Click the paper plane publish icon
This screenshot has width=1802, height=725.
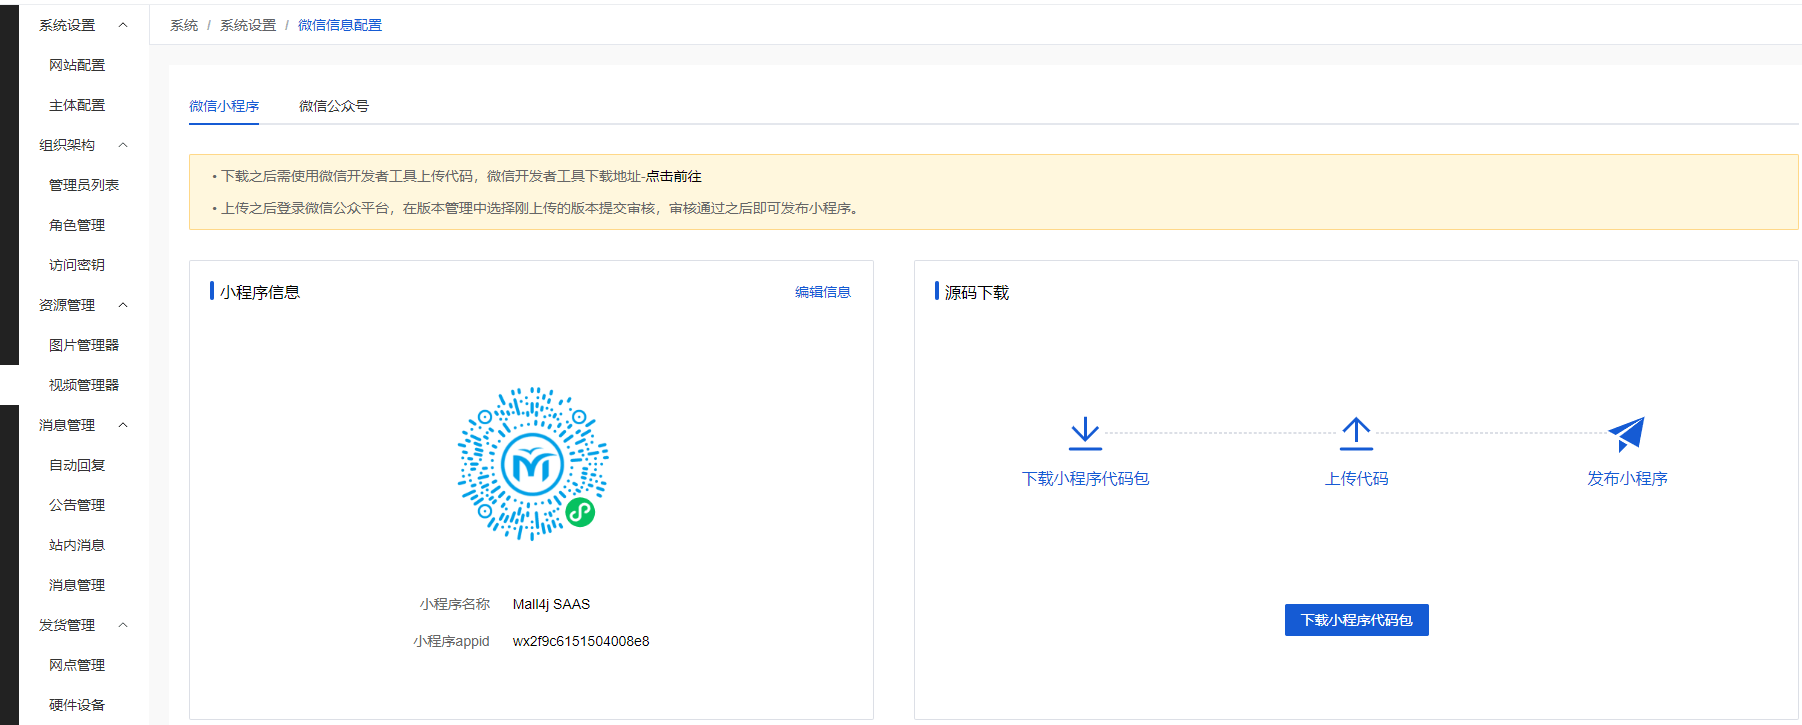[1626, 434]
